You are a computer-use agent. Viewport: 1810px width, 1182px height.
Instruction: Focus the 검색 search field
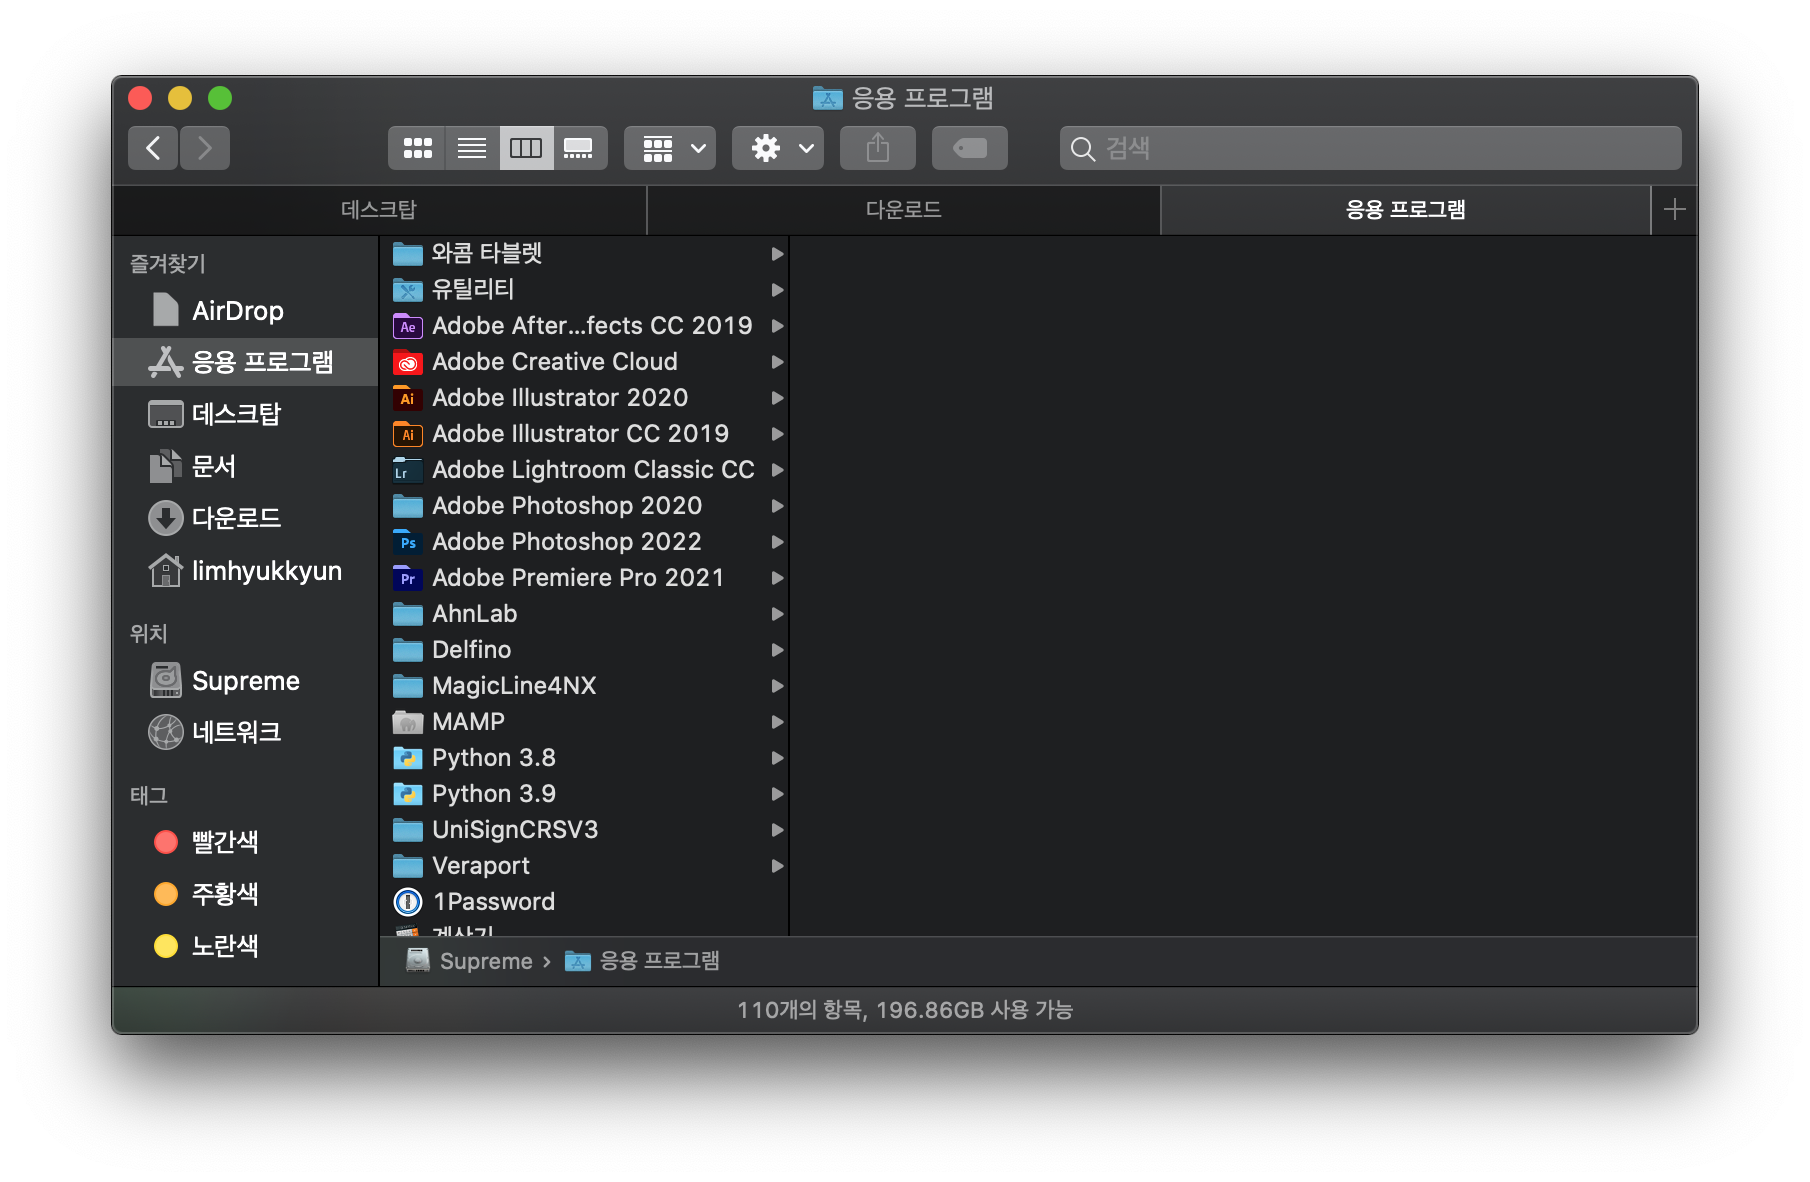(1370, 149)
